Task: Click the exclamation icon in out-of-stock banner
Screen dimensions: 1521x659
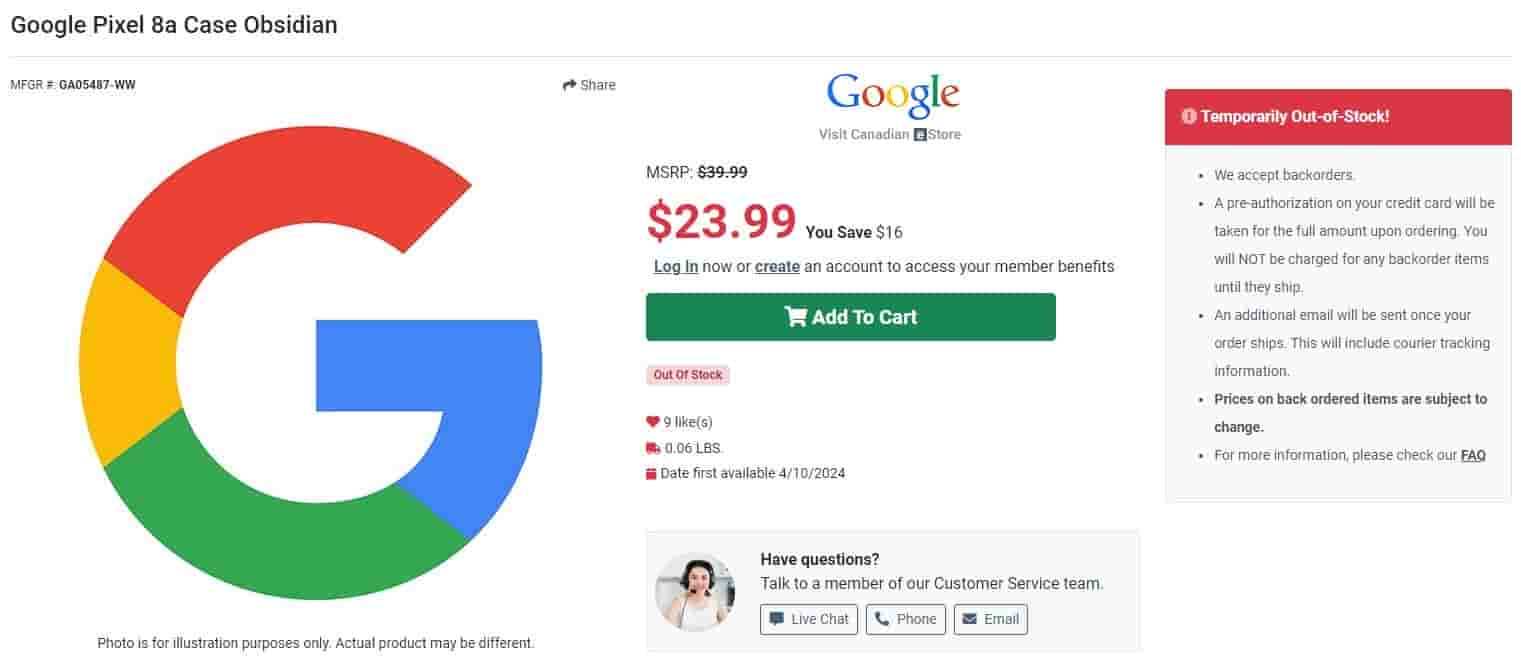Action: [x=1188, y=117]
